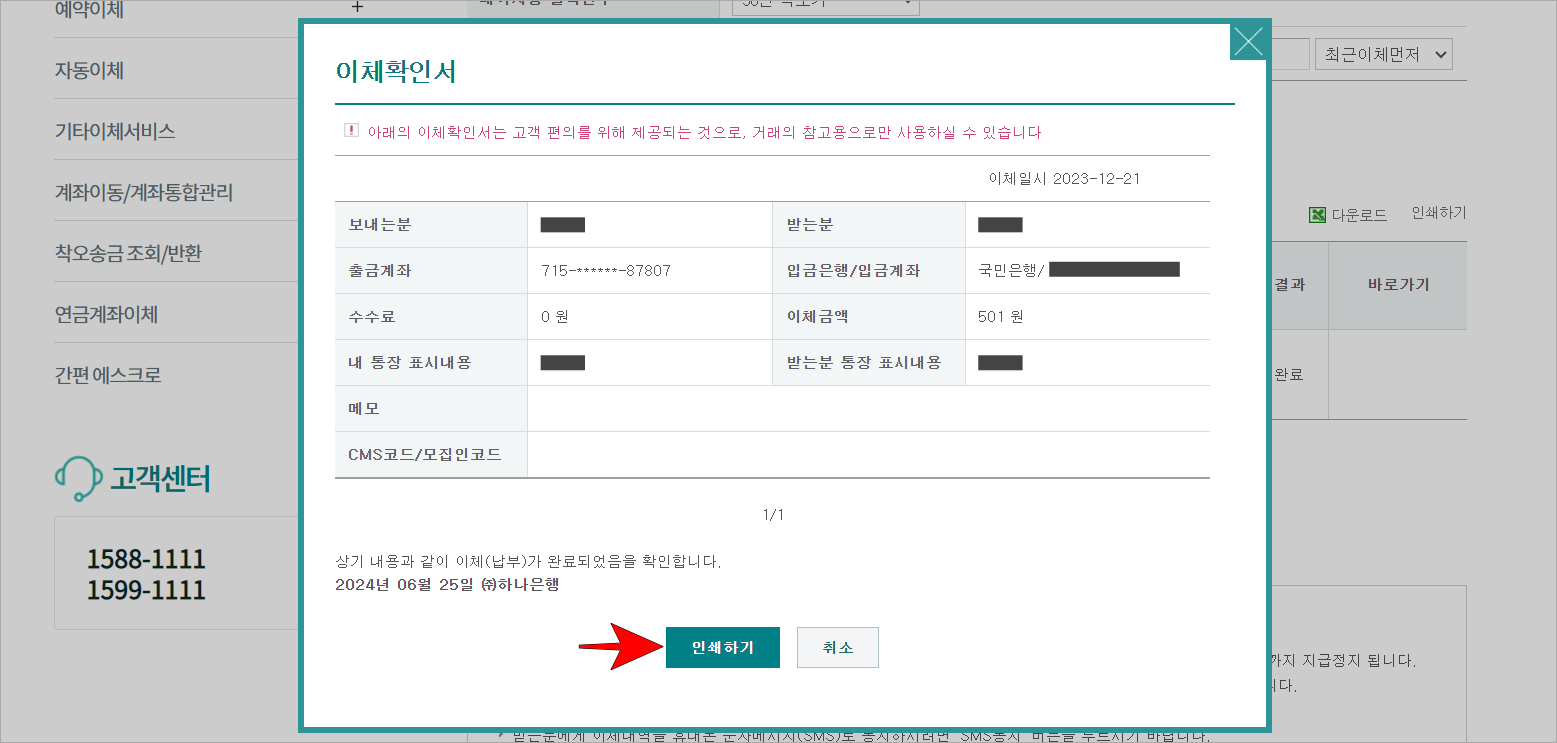
Task: Click the 바로가기 column header
Action: tap(1397, 285)
